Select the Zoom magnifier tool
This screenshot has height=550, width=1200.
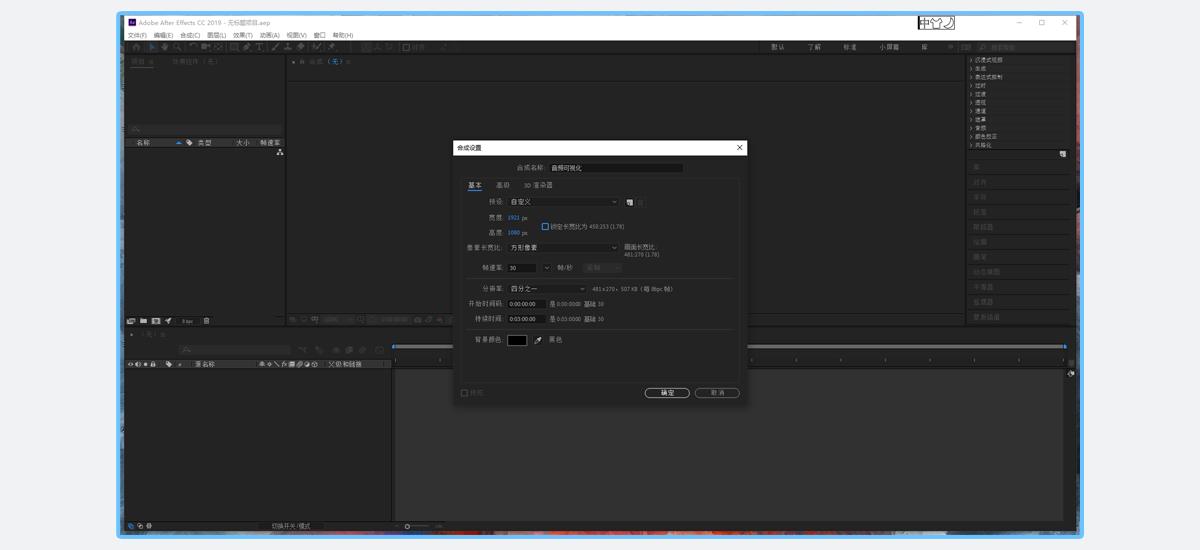(177, 47)
